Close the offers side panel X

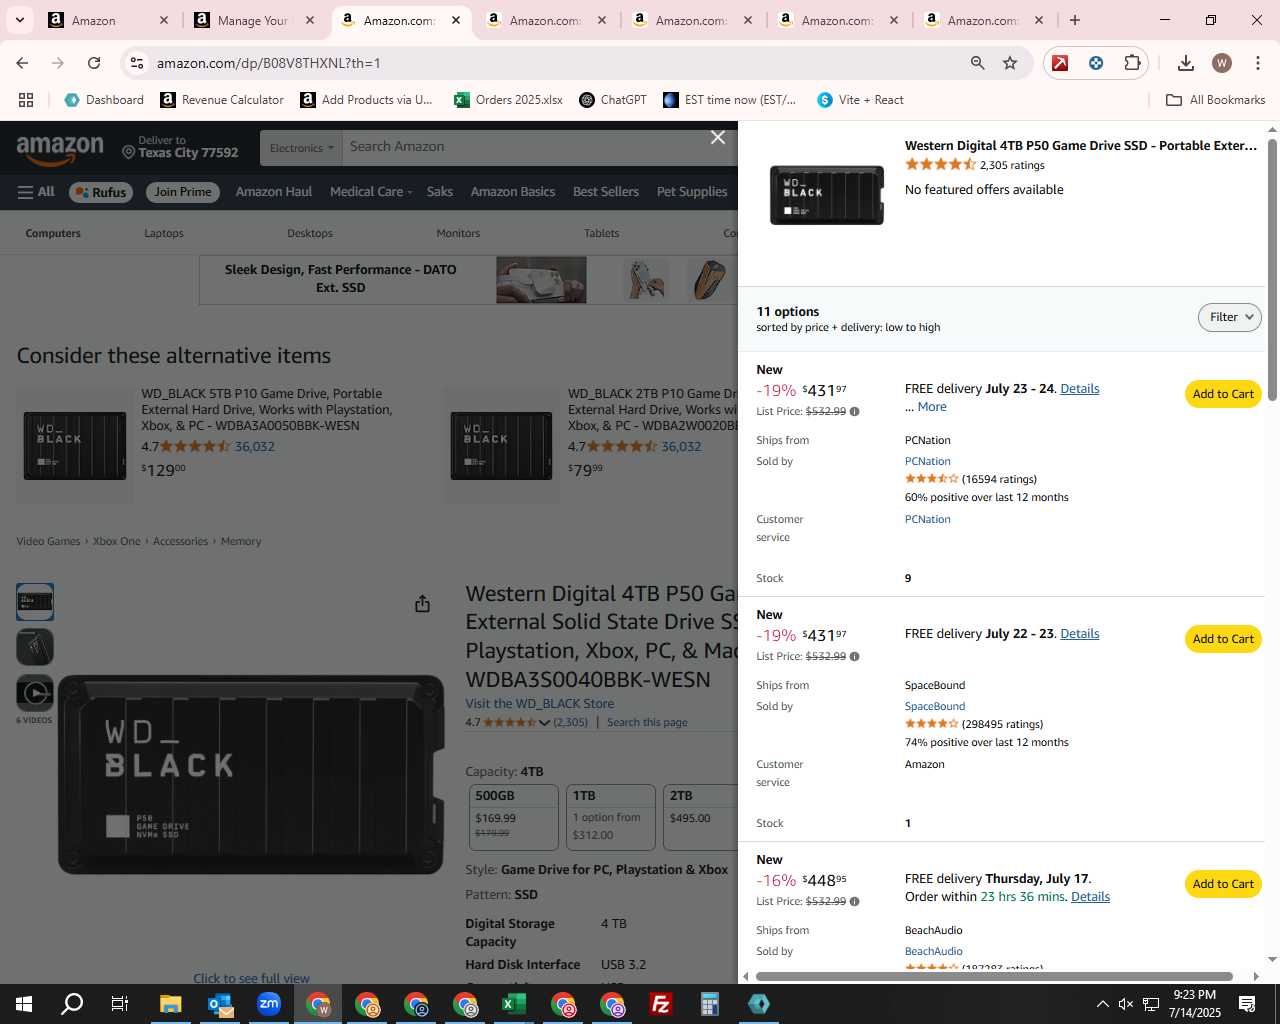[717, 137]
